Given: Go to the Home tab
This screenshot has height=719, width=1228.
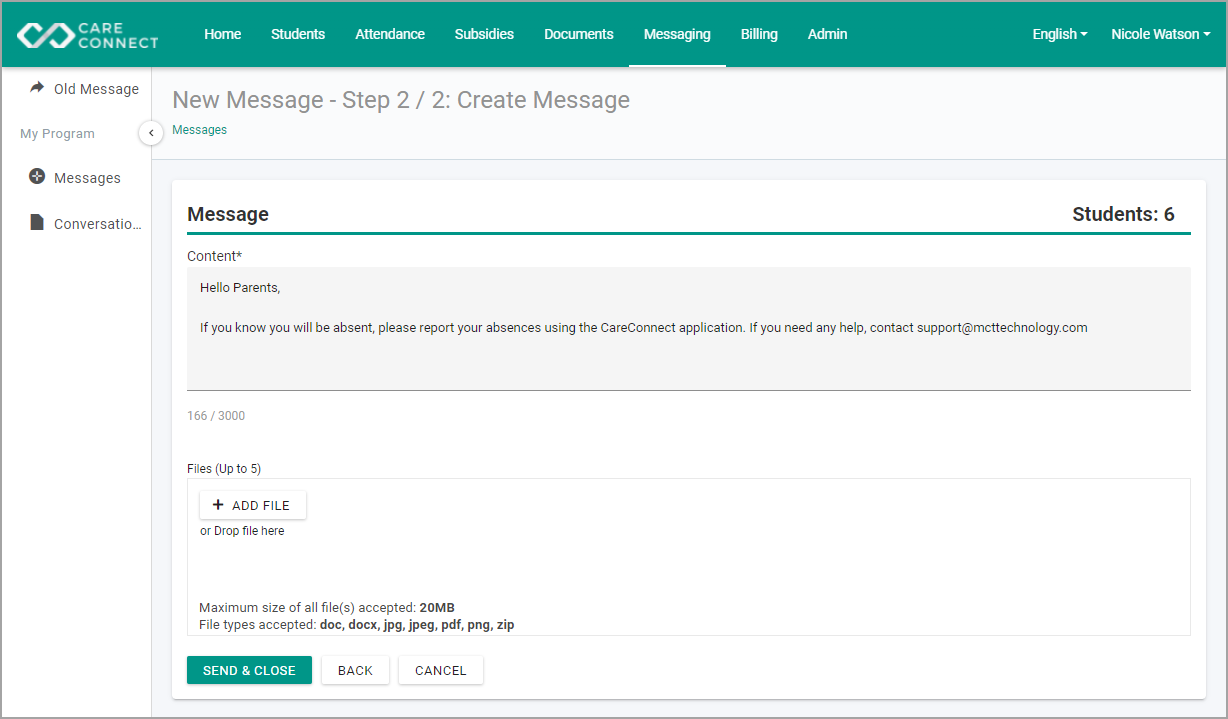Looking at the screenshot, I should [x=222, y=34].
